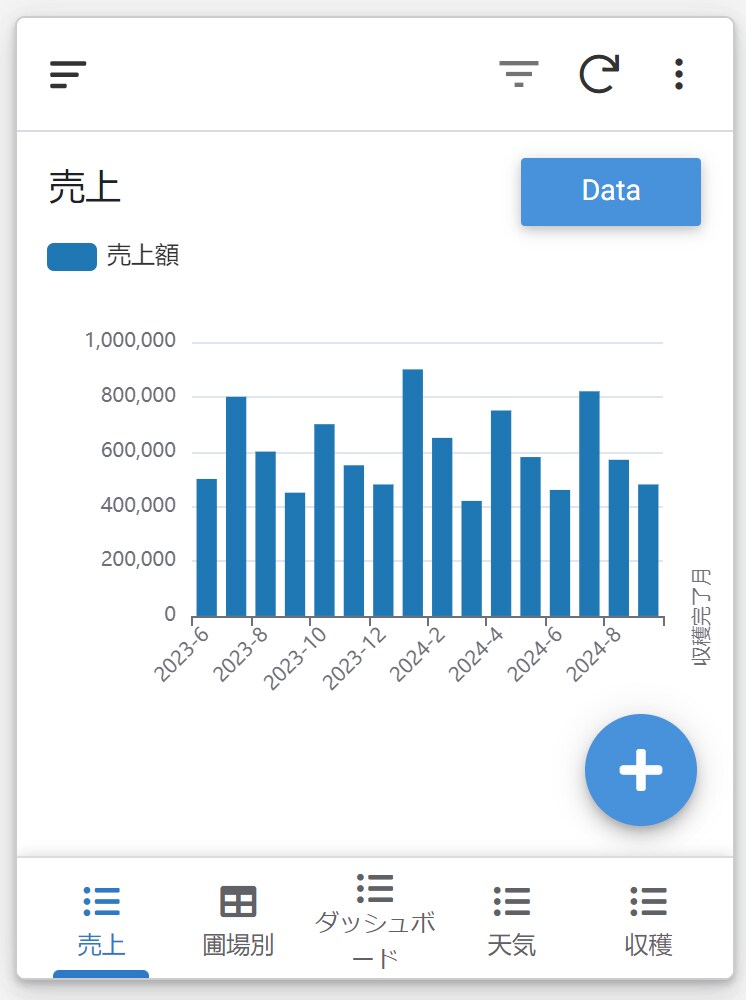The width and height of the screenshot is (746, 1000).
Task: Open the hamburger navigation menu
Action: [68, 75]
